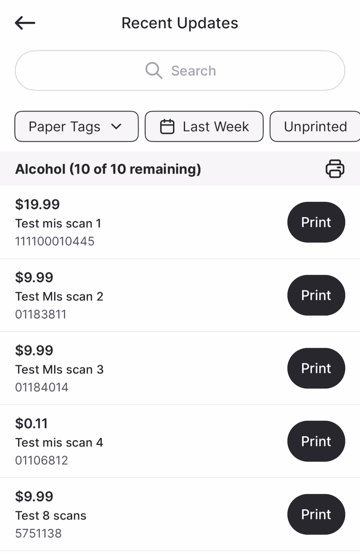The image size is (360, 554).
Task: Print all Alcohol tags with printer icon
Action: (335, 169)
